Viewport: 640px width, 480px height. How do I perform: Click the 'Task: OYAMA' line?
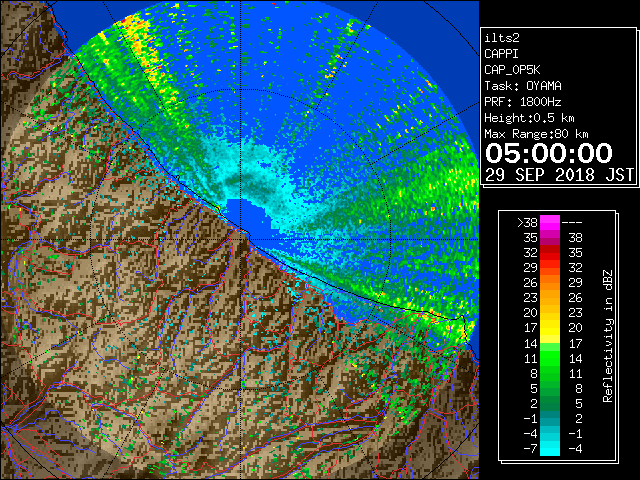(522, 86)
